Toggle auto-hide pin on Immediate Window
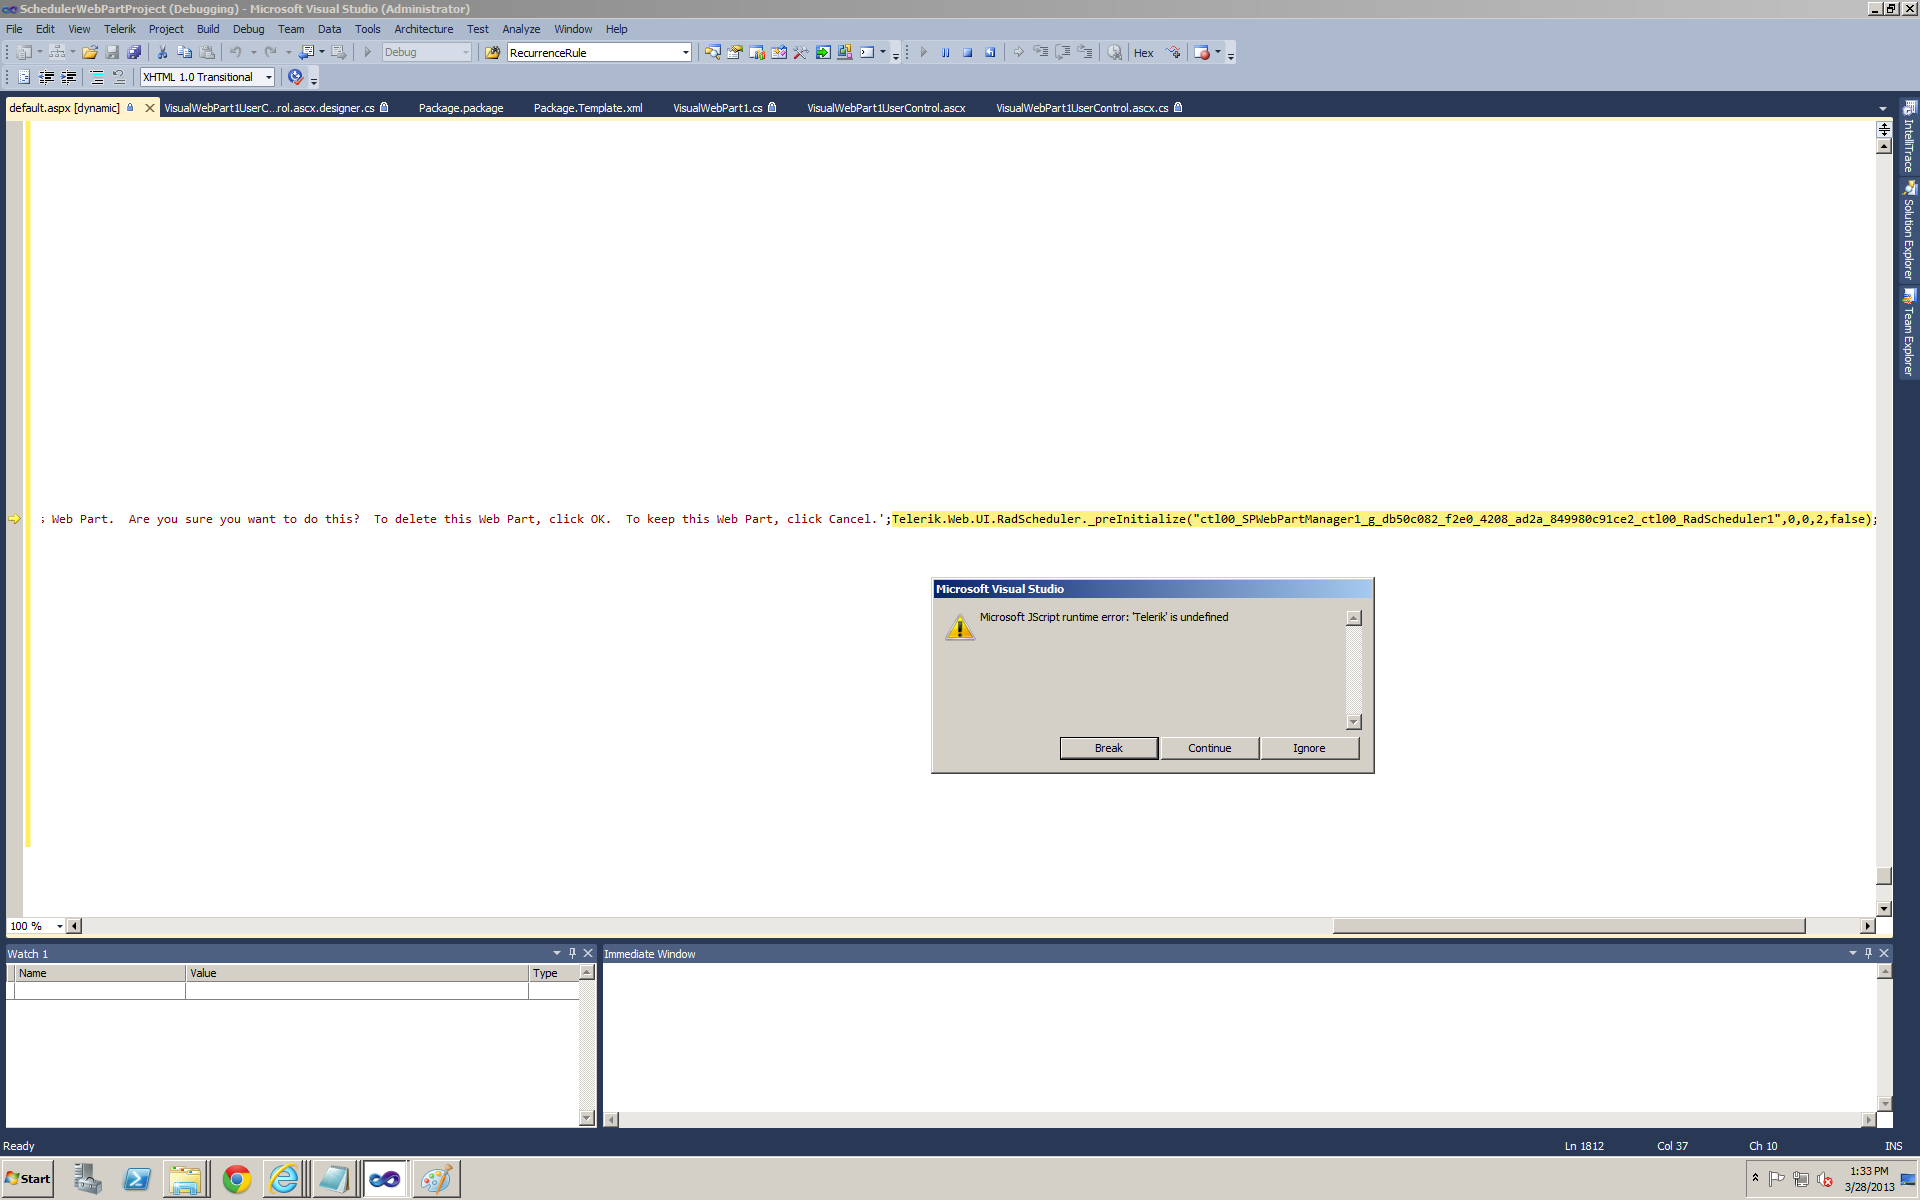Viewport: 1920px width, 1200px height. click(1868, 953)
